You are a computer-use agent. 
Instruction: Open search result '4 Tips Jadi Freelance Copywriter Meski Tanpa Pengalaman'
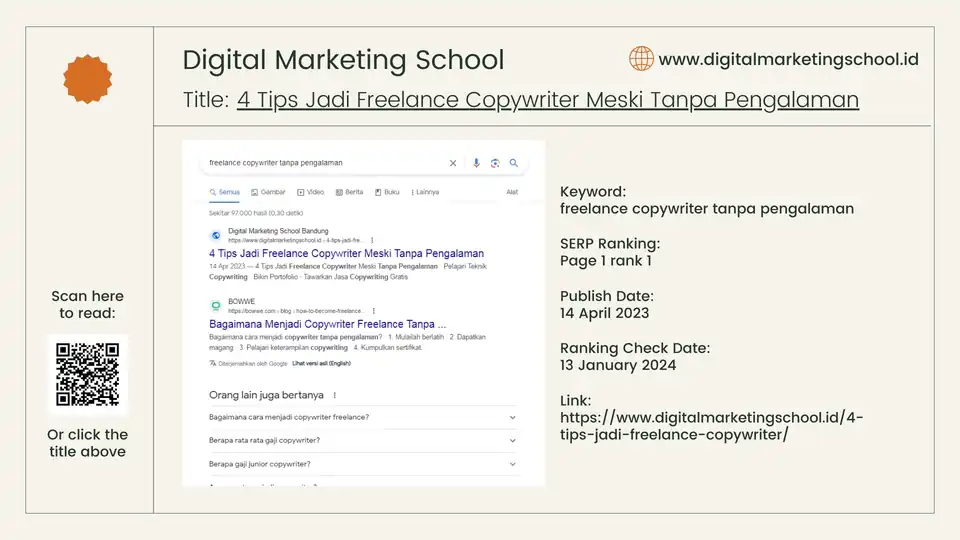pos(347,253)
